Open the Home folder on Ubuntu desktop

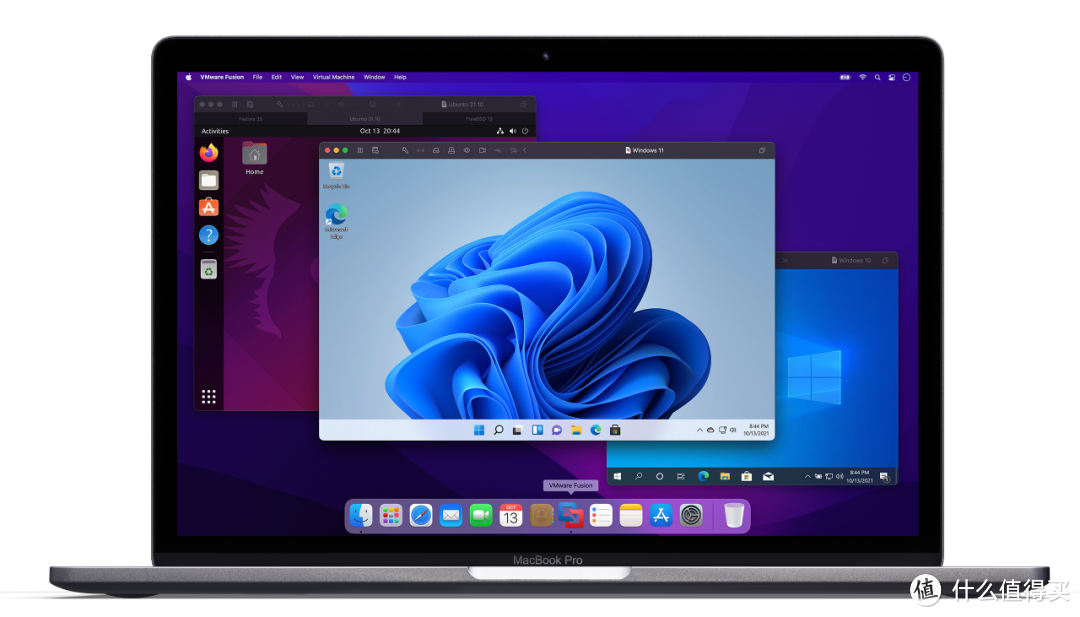(x=254, y=159)
